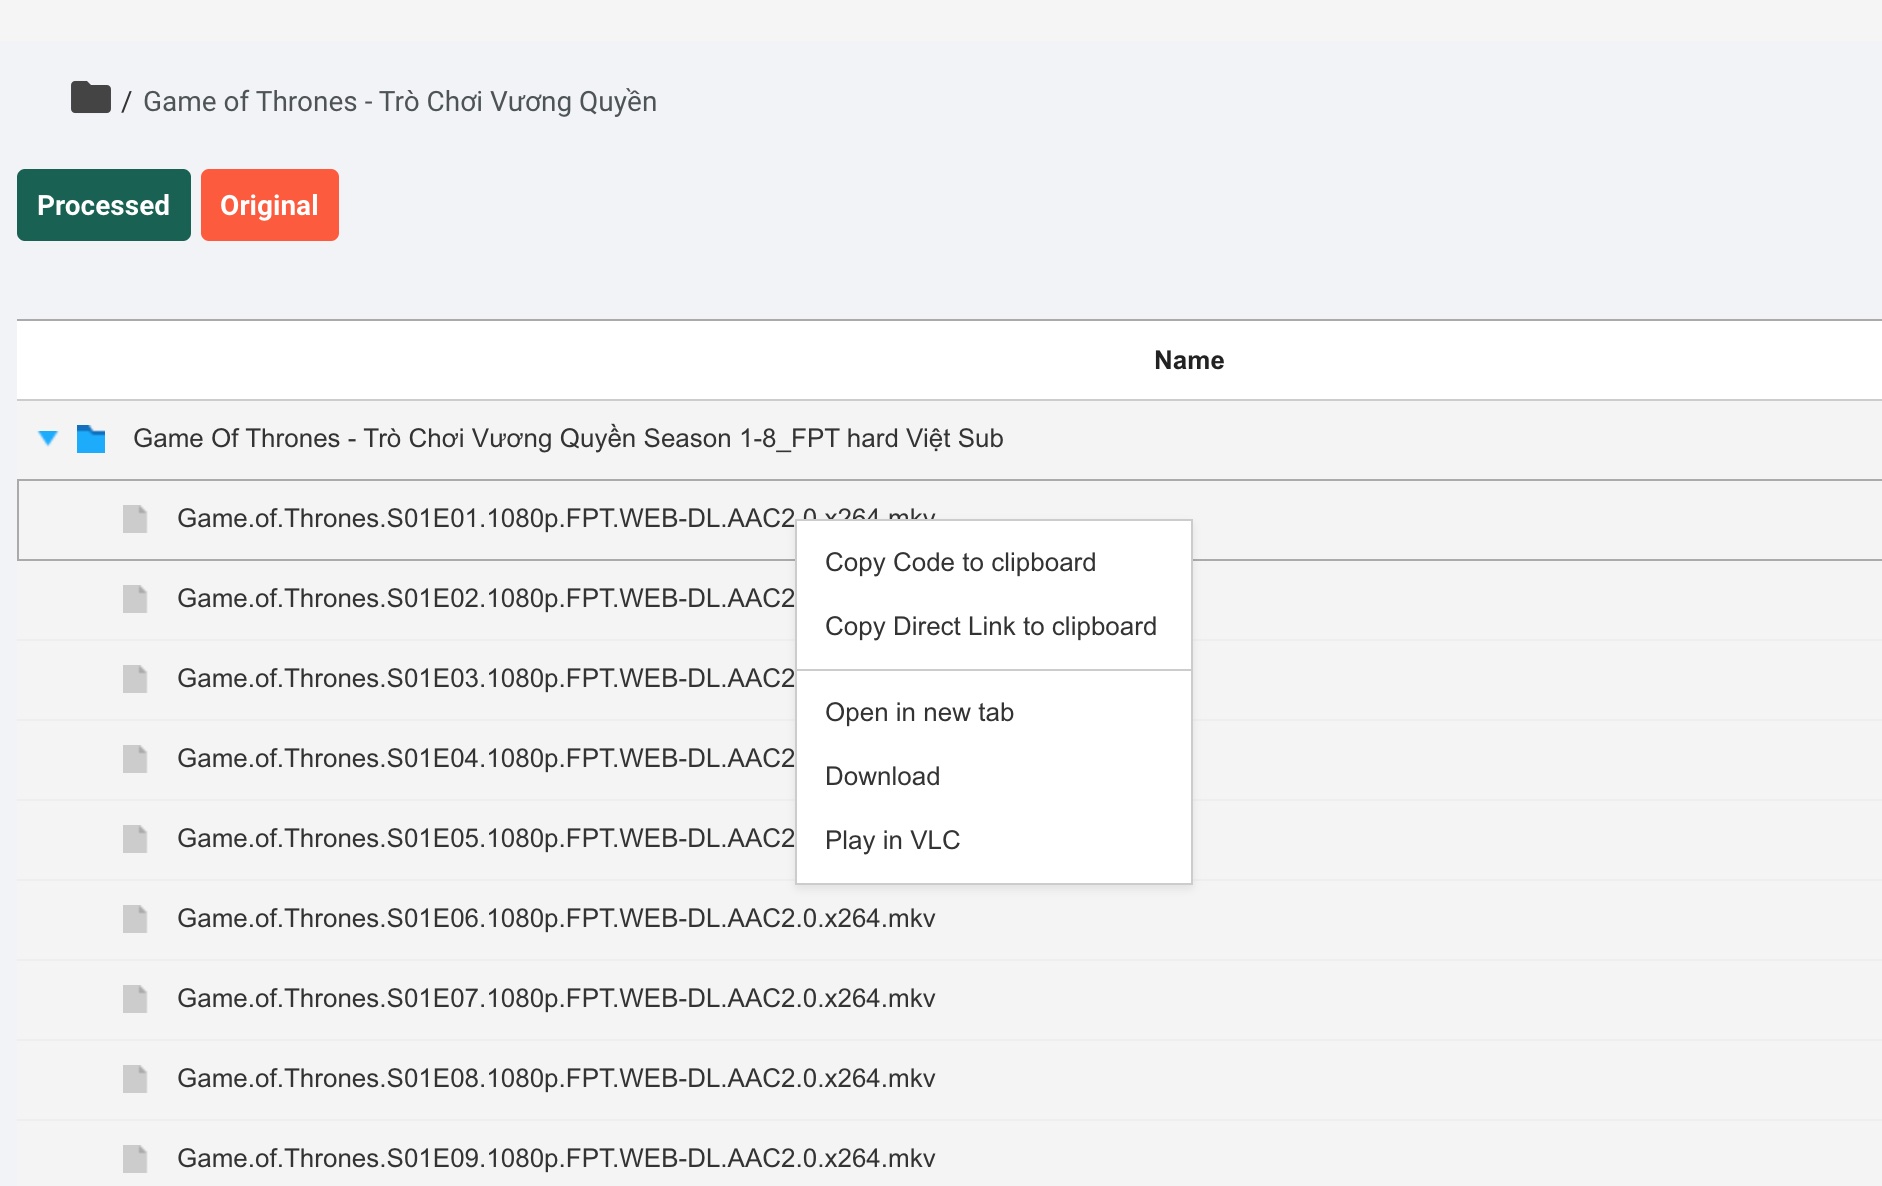The width and height of the screenshot is (1882, 1186).
Task: Click file icon beside S01E08 mkv
Action: [135, 1079]
